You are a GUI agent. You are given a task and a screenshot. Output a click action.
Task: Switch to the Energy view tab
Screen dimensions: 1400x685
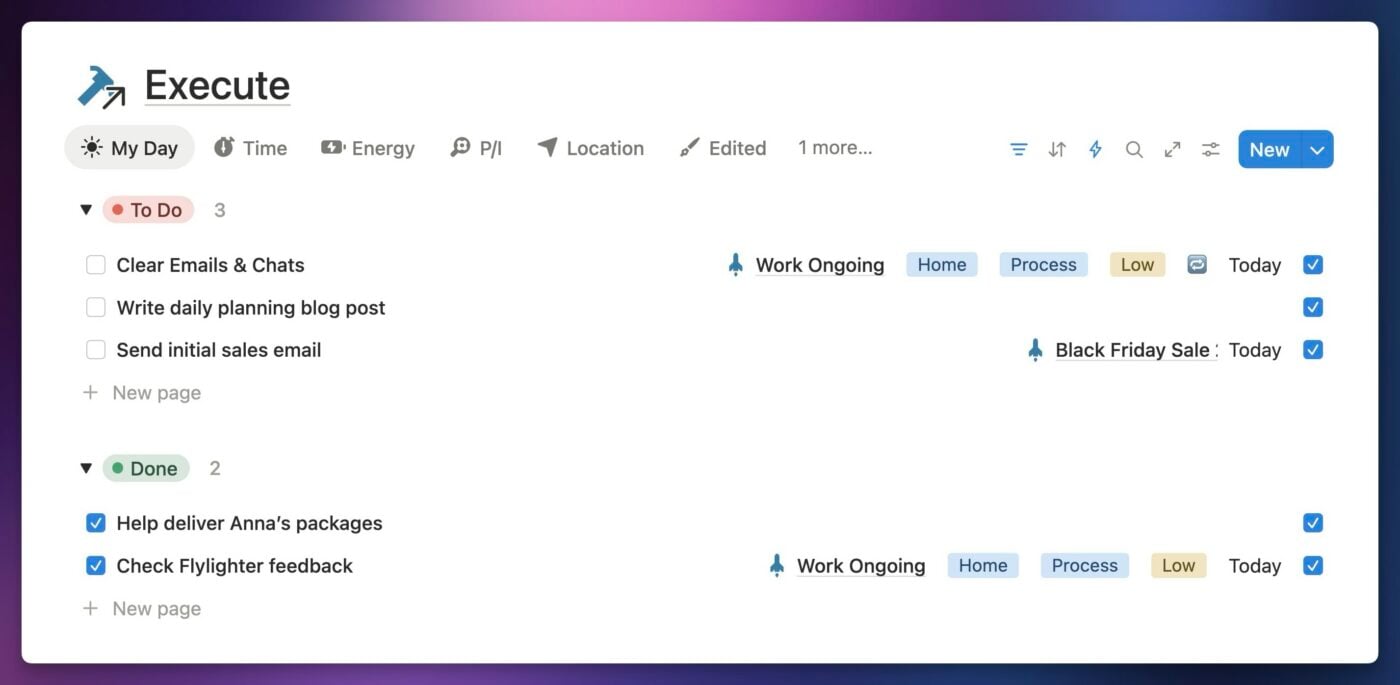tap(368, 148)
